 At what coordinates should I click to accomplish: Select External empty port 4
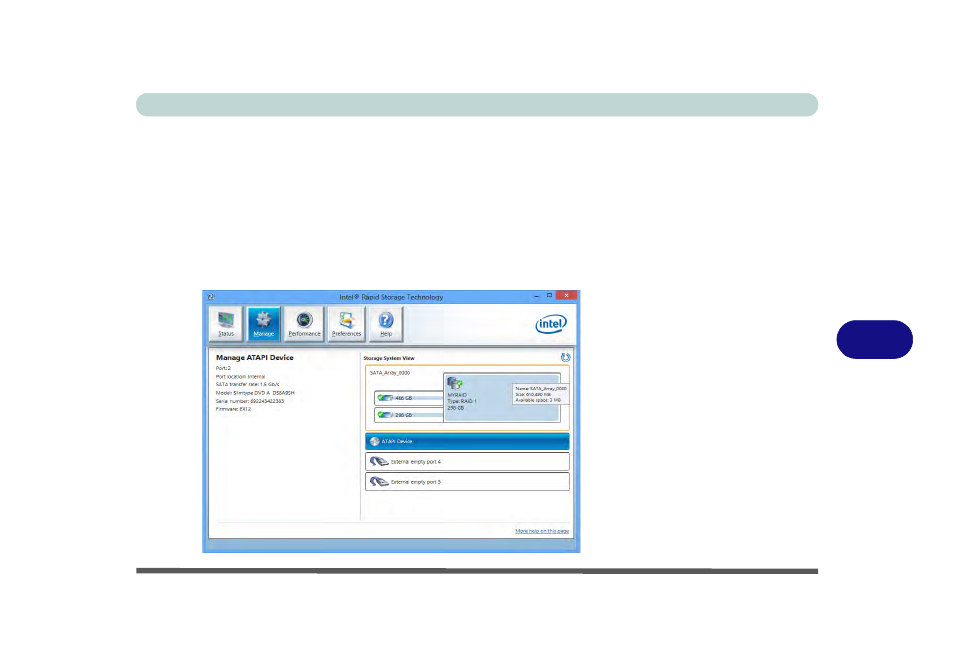(x=467, y=462)
